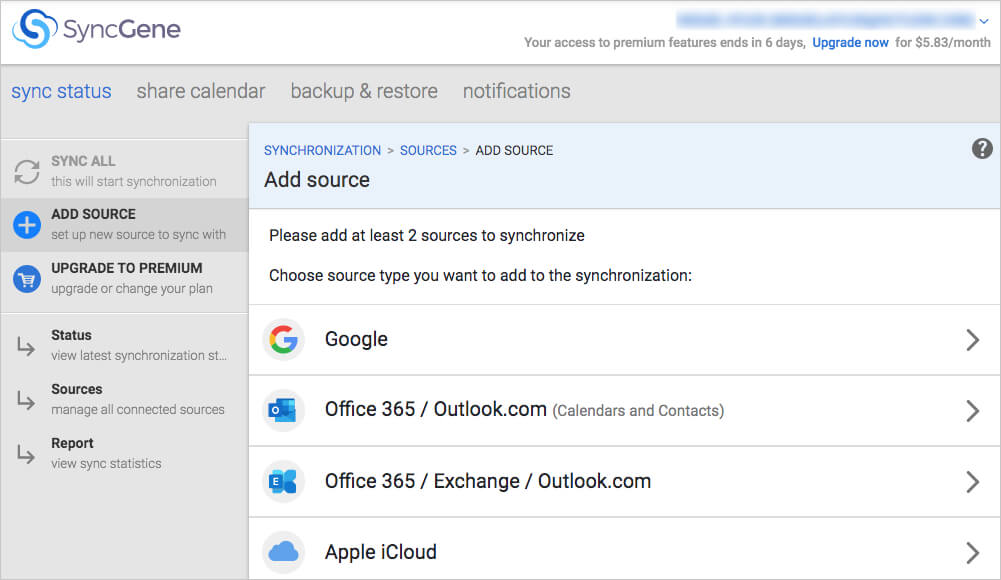Click the SyncGene logo
The height and width of the screenshot is (580, 1001).
[x=96, y=29]
